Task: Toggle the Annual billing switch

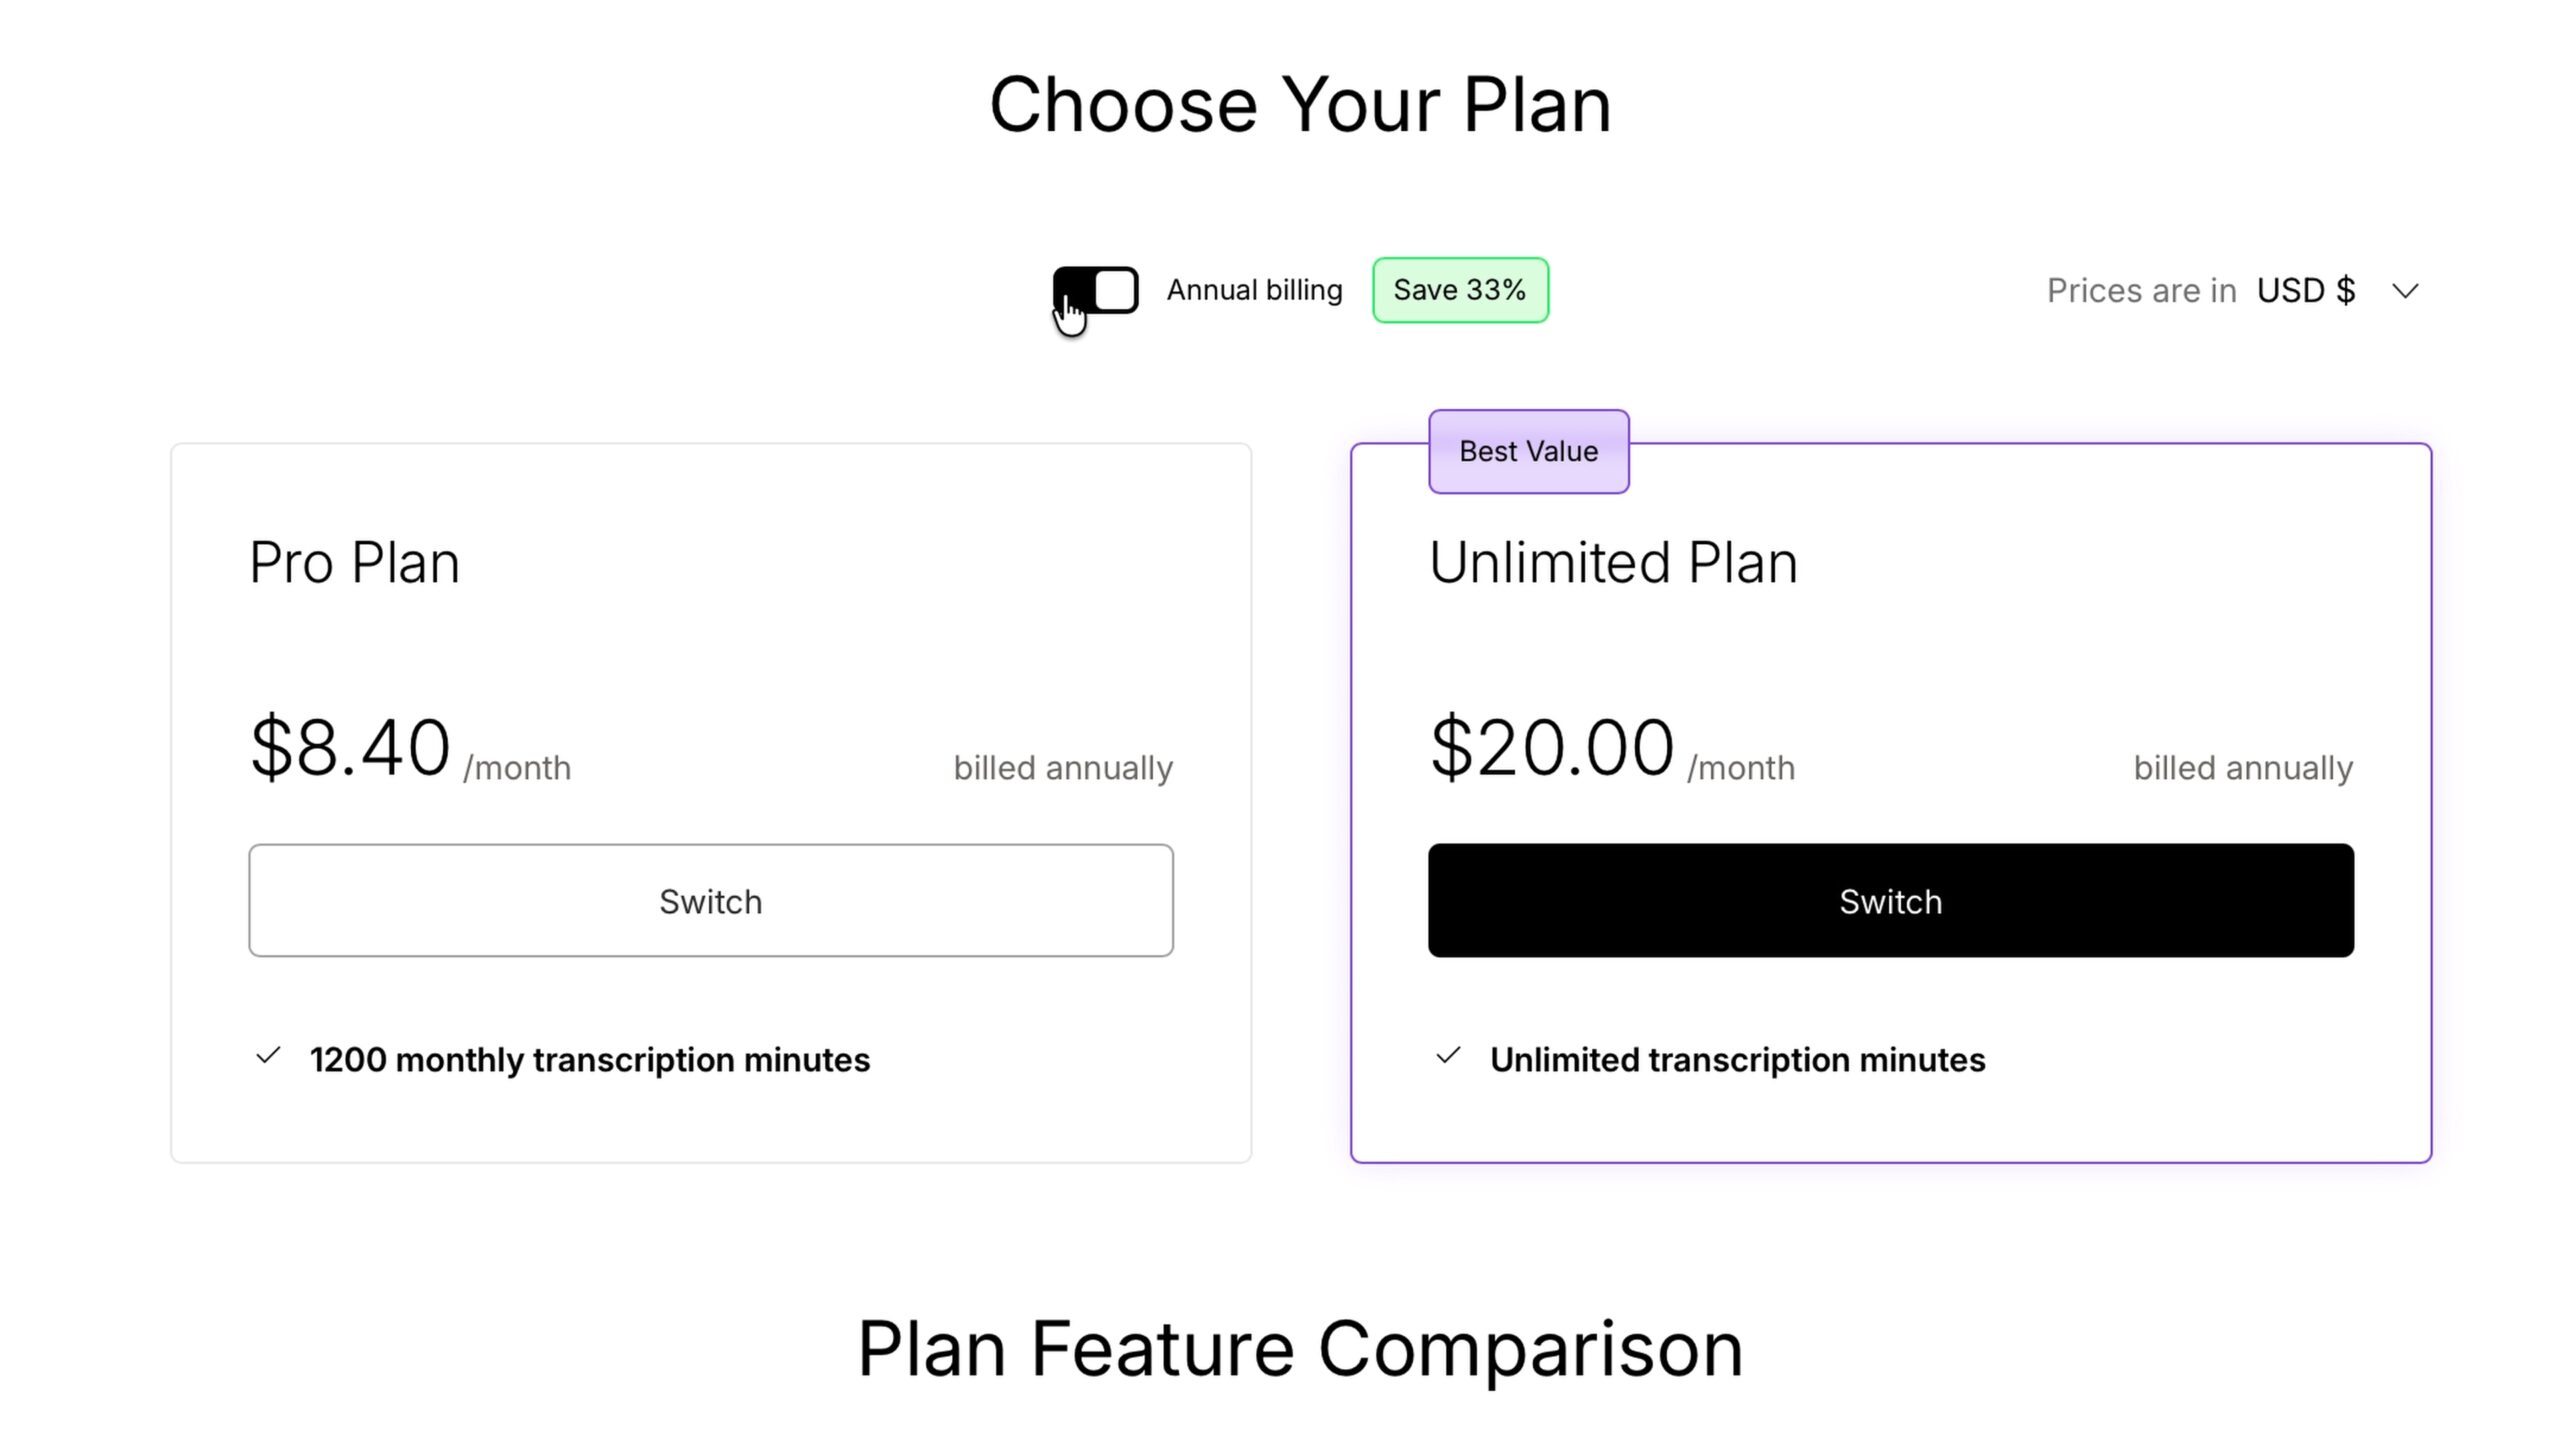Action: [1095, 290]
